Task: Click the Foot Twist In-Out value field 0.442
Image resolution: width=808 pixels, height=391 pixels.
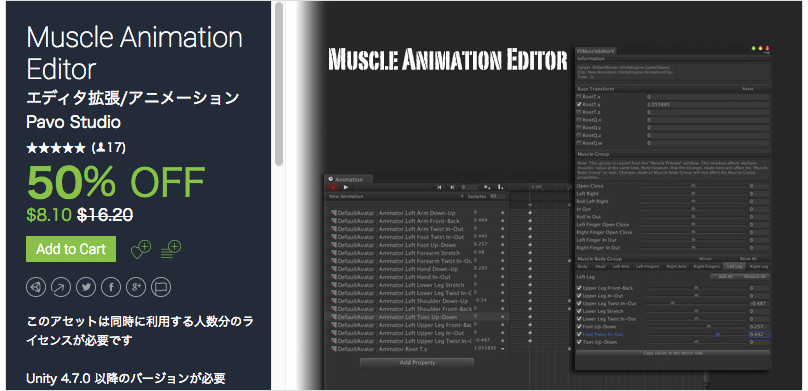Action: [x=759, y=334]
